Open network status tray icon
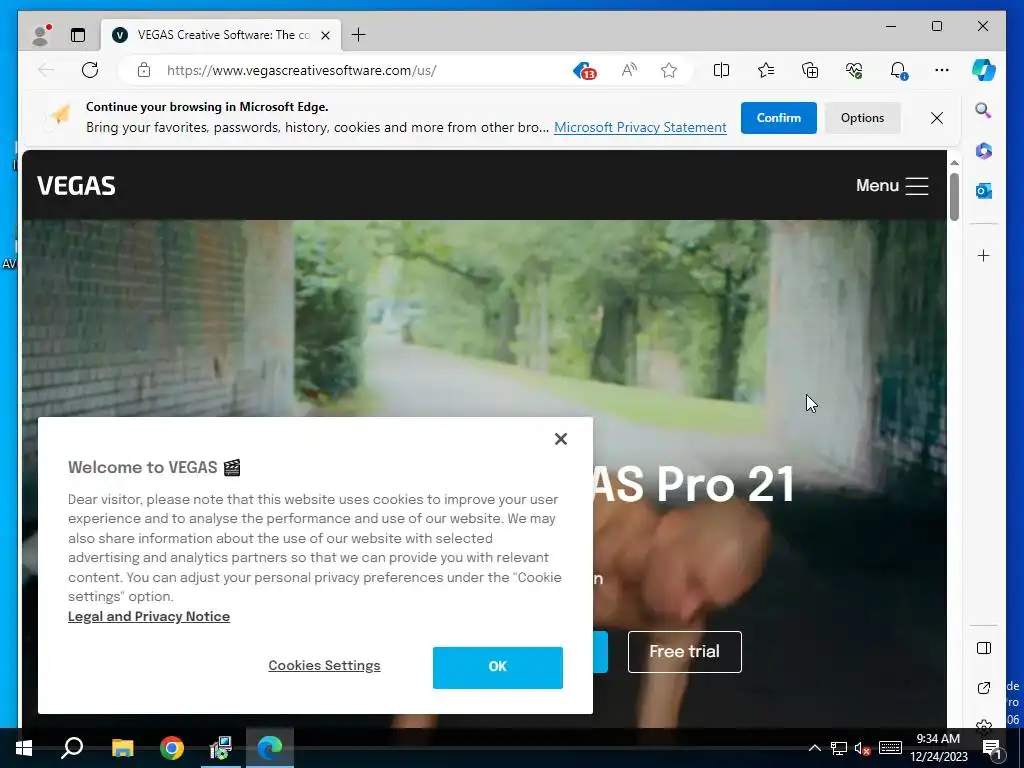1024x768 pixels. (x=839, y=748)
